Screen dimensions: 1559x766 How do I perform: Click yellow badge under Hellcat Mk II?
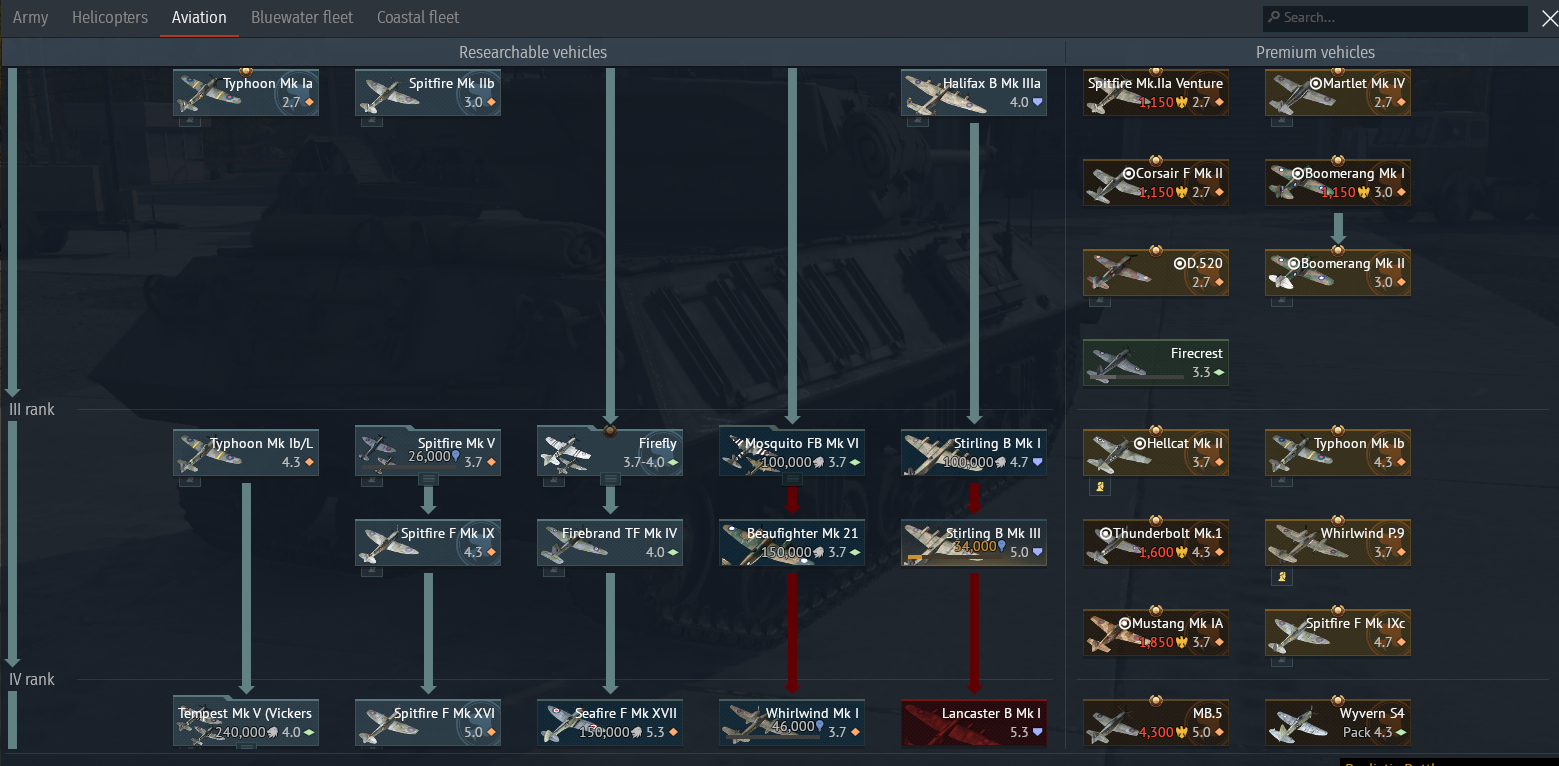coord(1098,487)
